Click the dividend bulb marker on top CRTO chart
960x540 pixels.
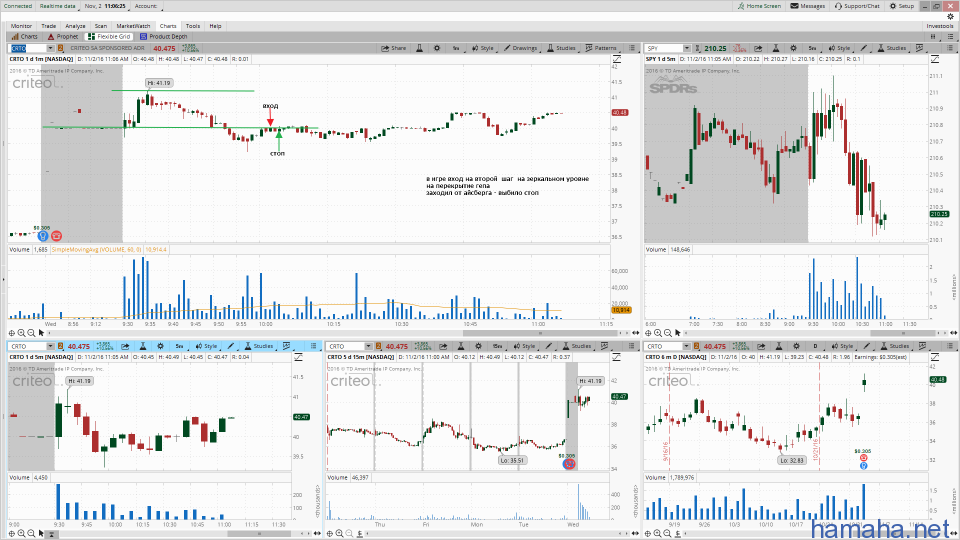pos(43,236)
